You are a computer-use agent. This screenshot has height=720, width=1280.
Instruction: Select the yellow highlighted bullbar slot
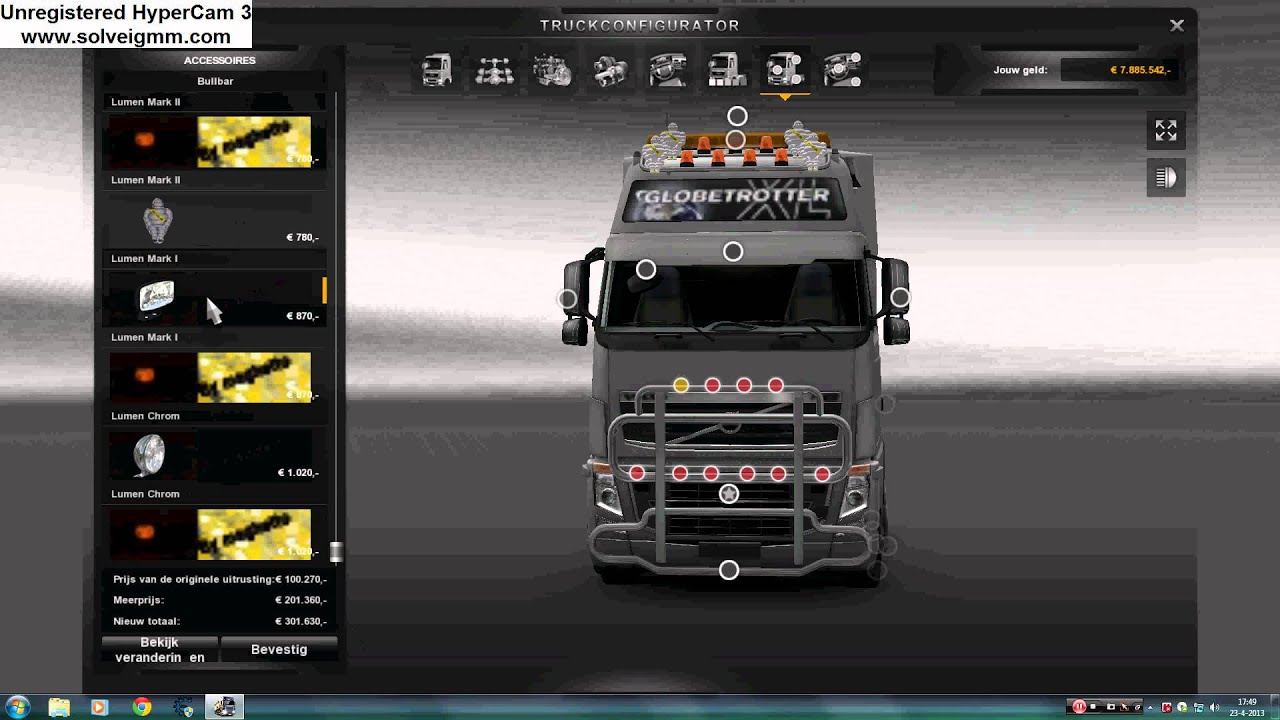click(681, 385)
